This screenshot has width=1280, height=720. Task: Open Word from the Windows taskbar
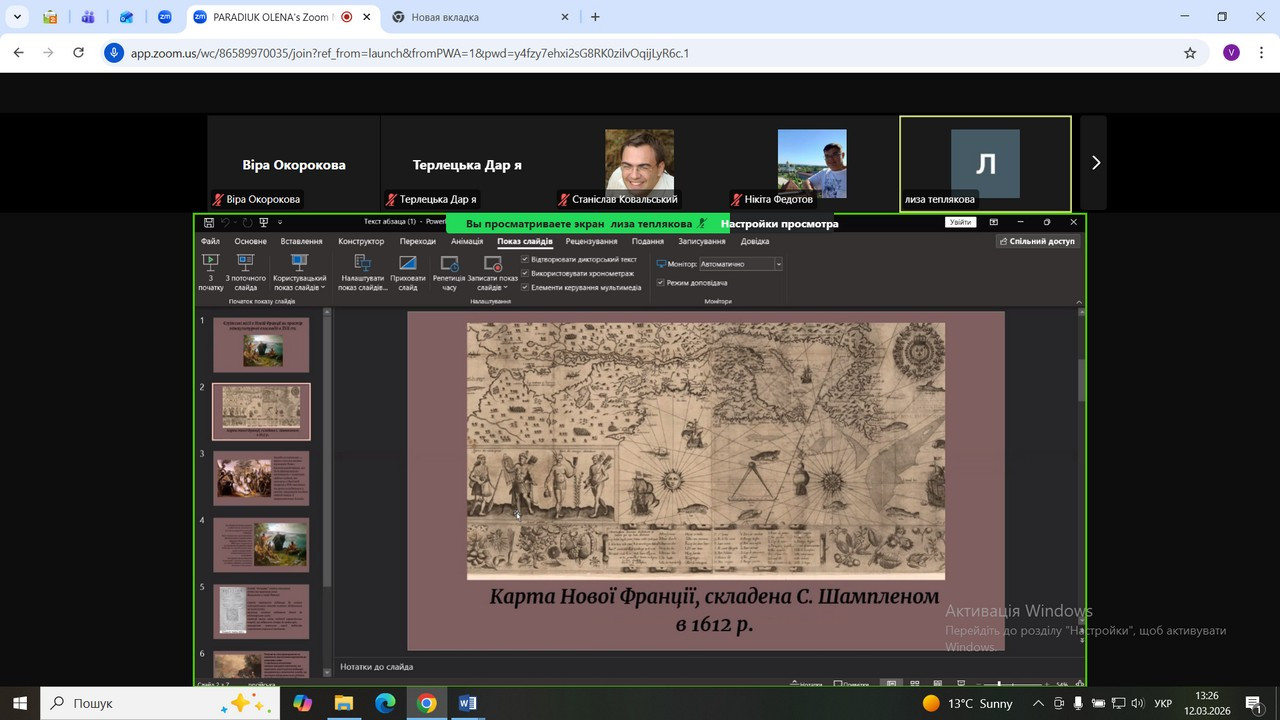click(468, 703)
